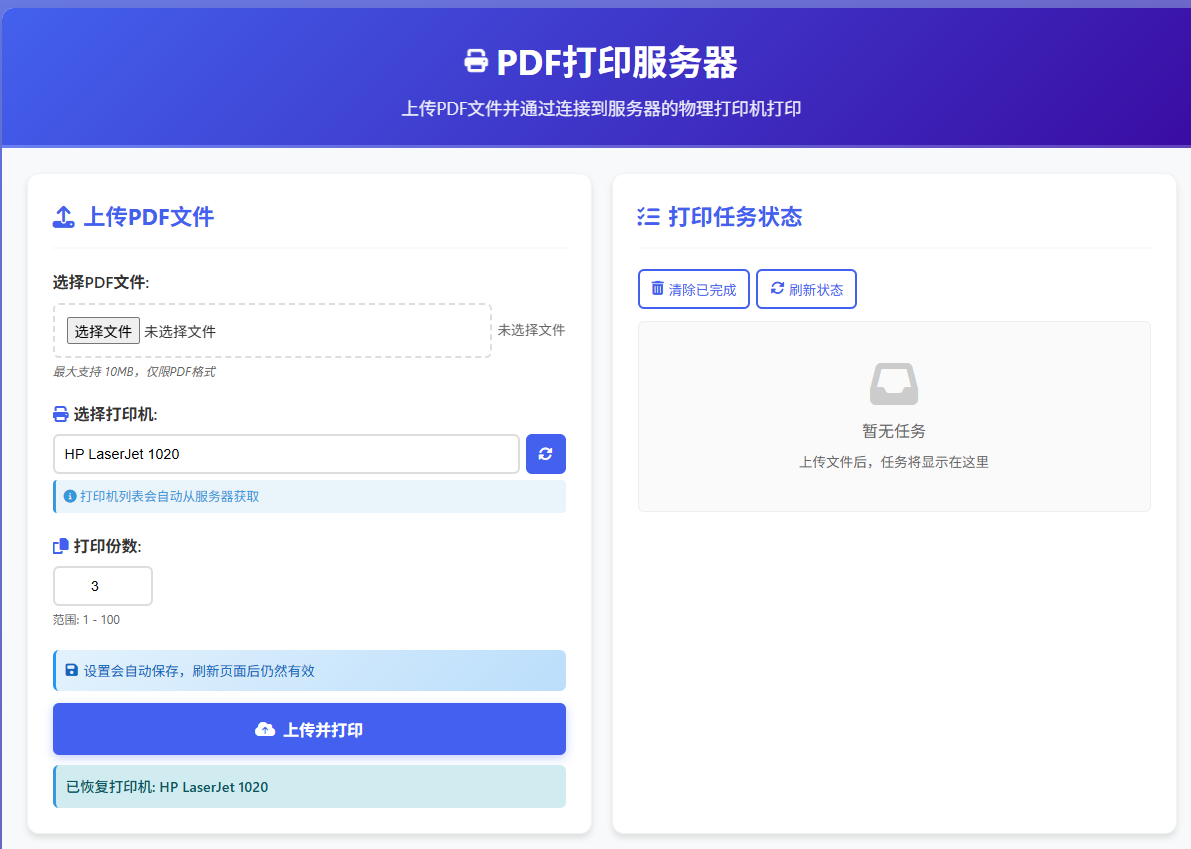The image size is (1191, 849).
Task: Click the save icon in the auto-save notice
Action: tap(72, 670)
